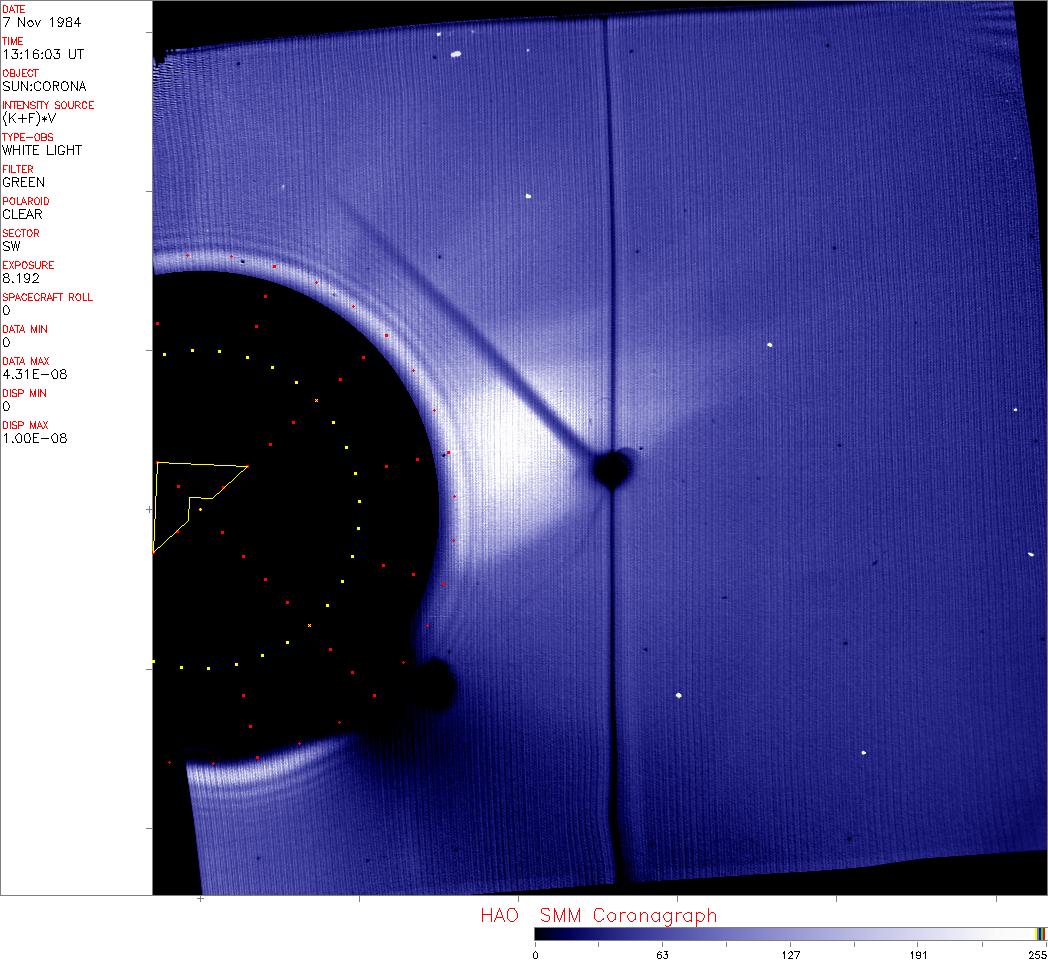
Task: Click the dark circular blob at the diagonal arm's tip
Action: (611, 468)
